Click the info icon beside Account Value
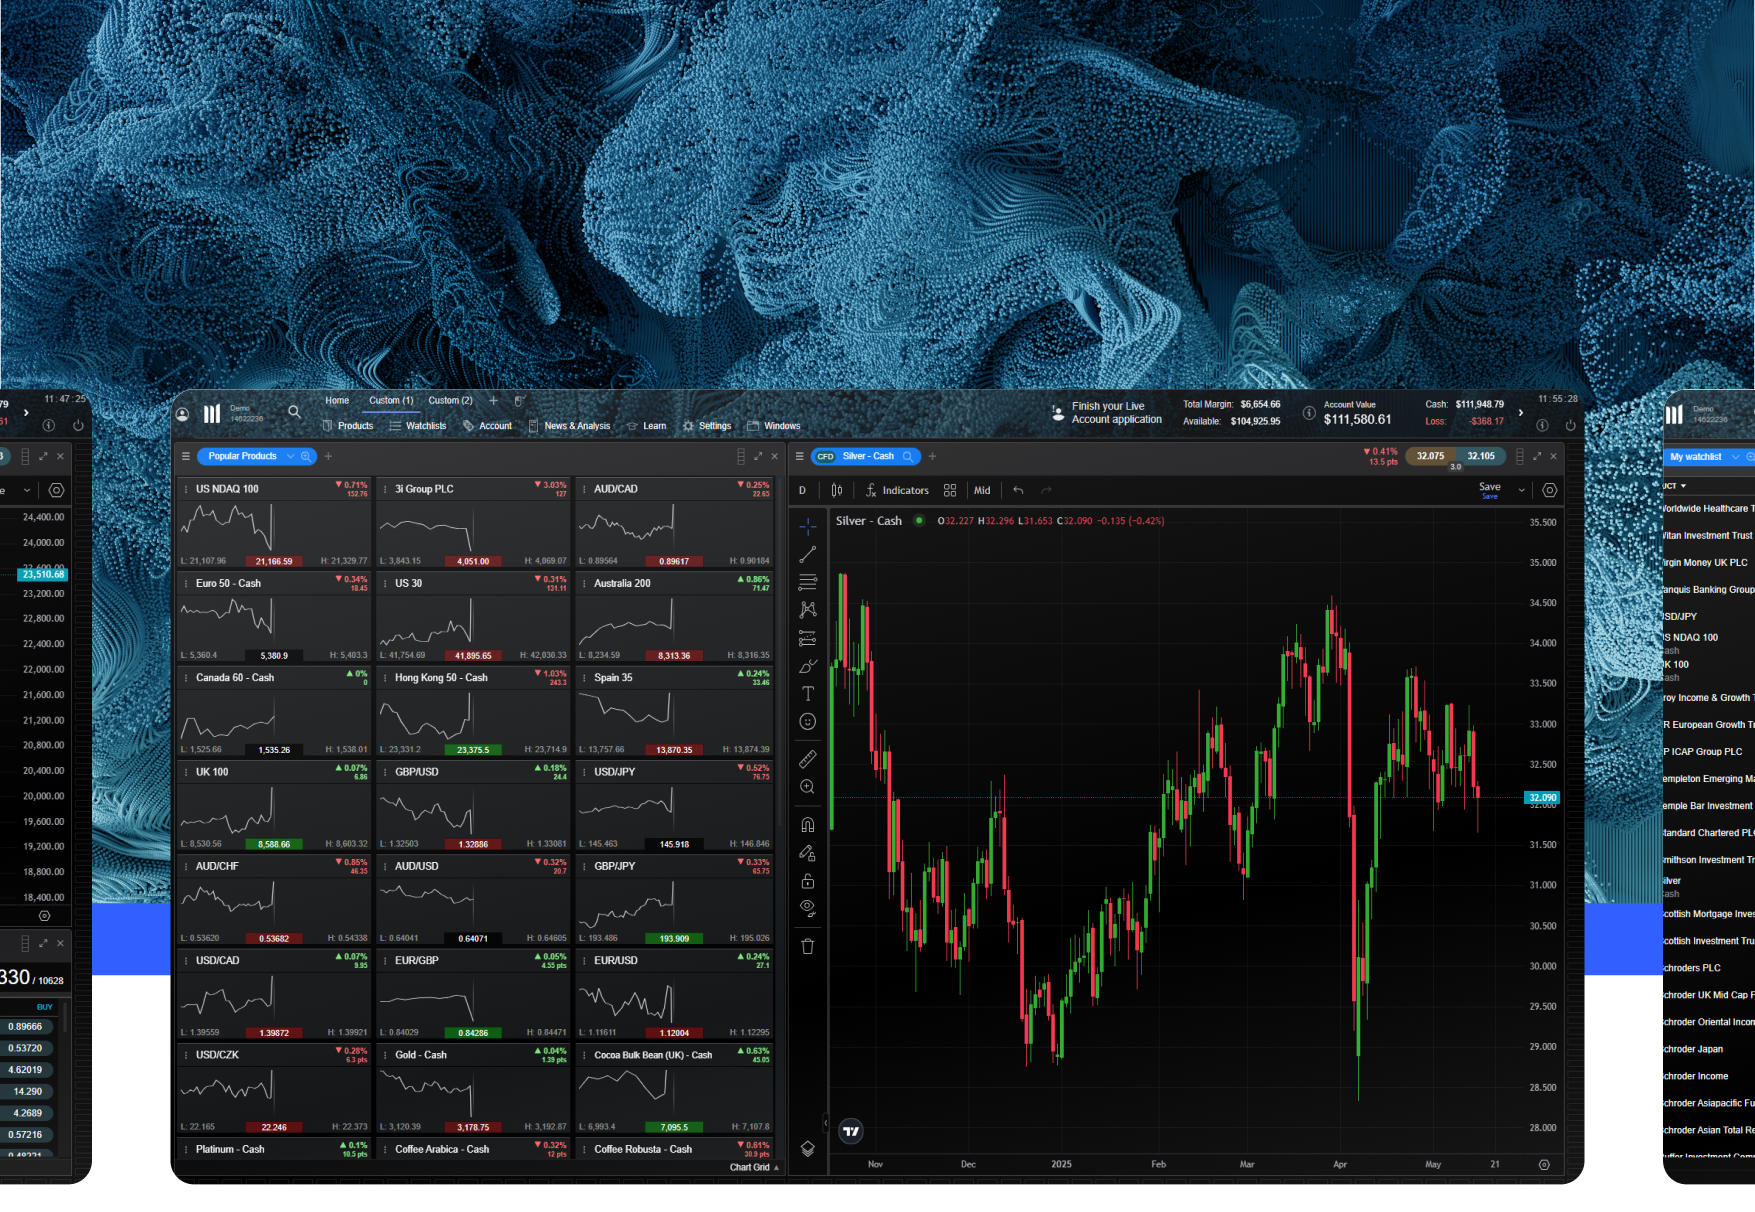The width and height of the screenshot is (1755, 1212). [1309, 413]
